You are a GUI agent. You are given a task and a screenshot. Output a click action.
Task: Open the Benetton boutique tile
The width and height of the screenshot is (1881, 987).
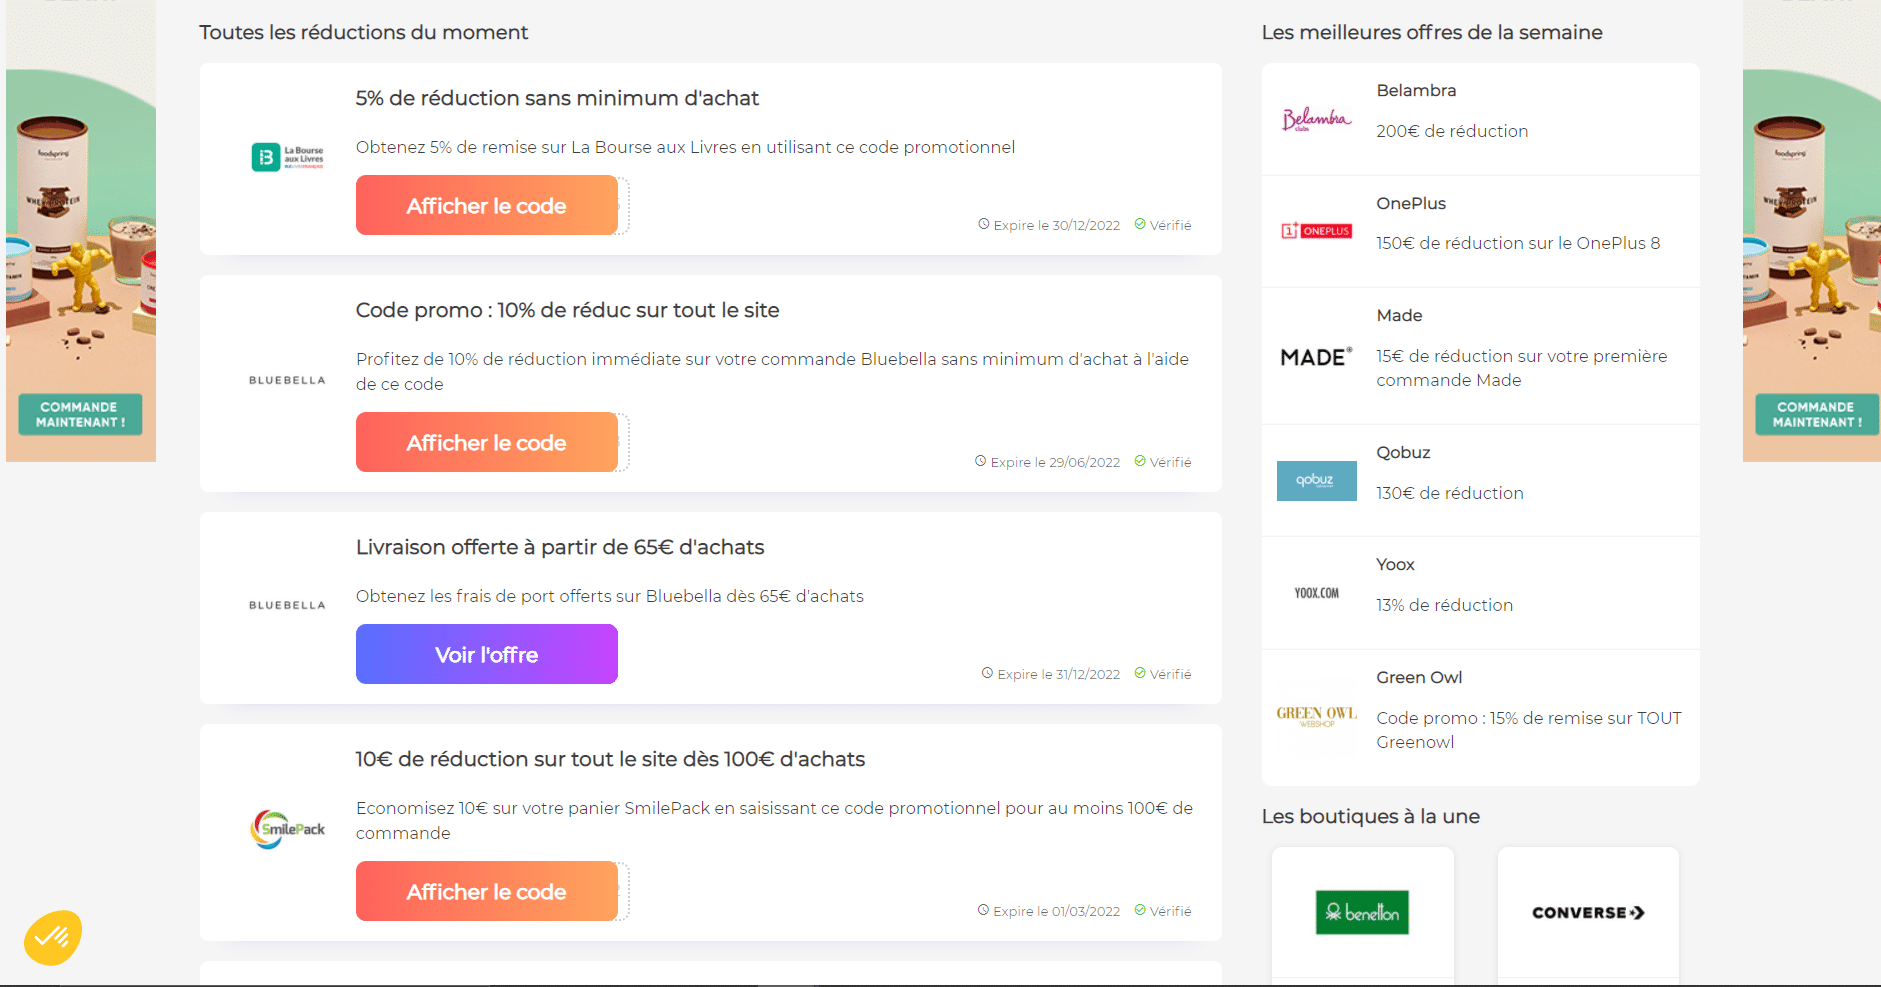point(1363,912)
